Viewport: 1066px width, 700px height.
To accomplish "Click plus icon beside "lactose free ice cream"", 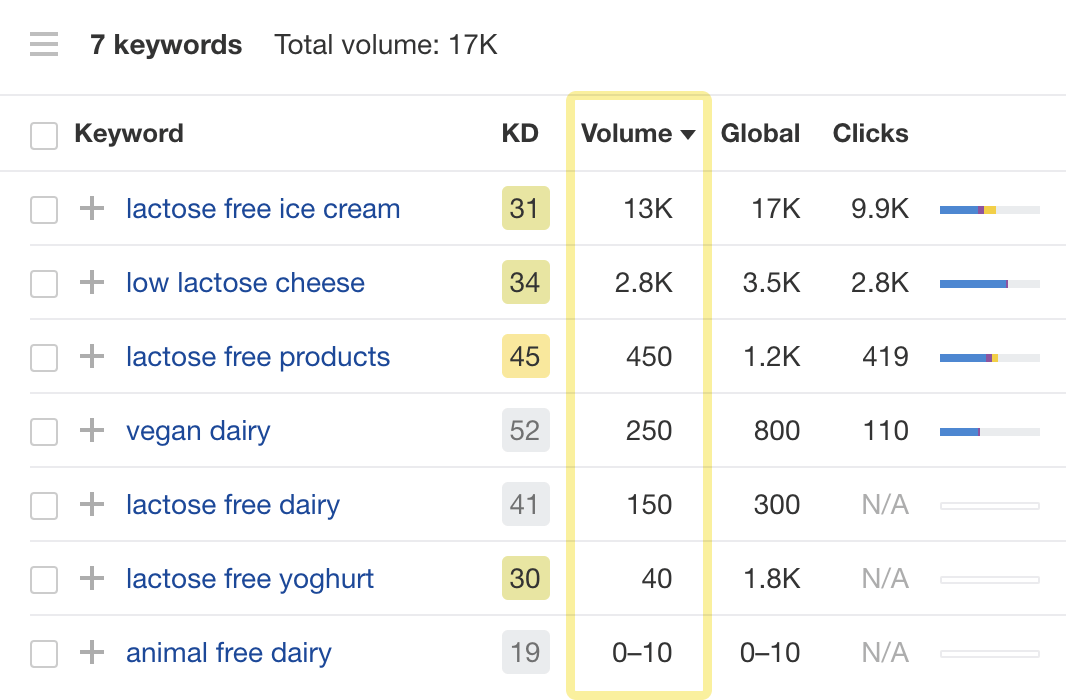I will [91, 209].
